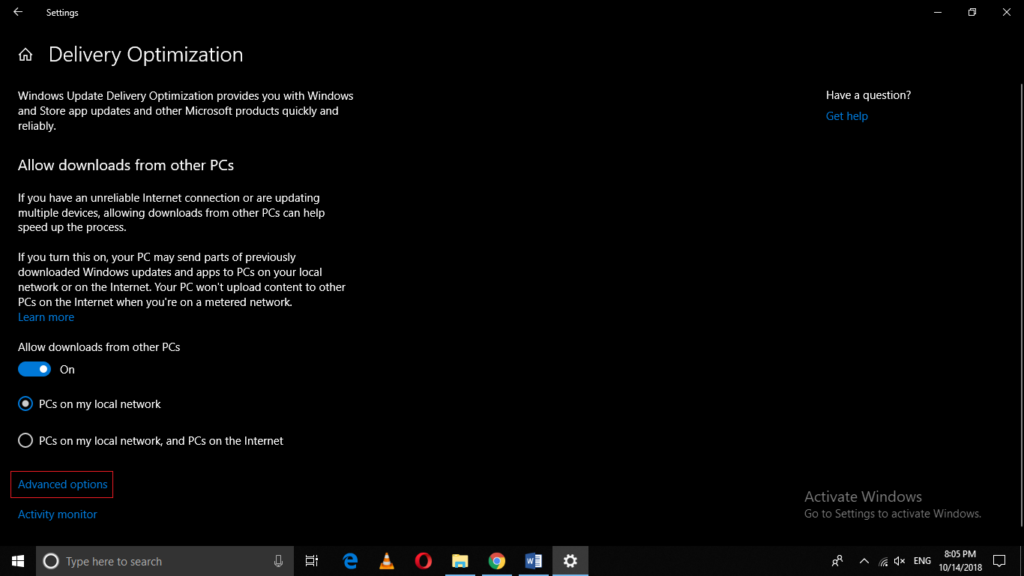
Task: Go back using the Settings back arrow
Action: tap(18, 12)
